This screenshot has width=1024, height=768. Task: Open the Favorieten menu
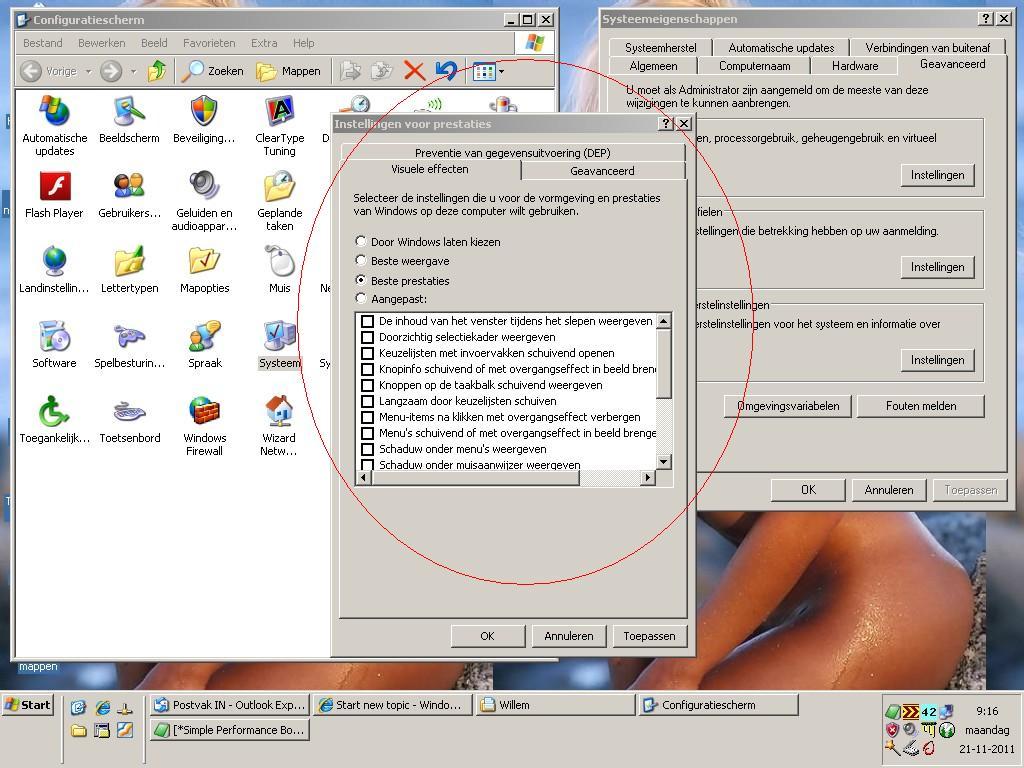click(209, 43)
